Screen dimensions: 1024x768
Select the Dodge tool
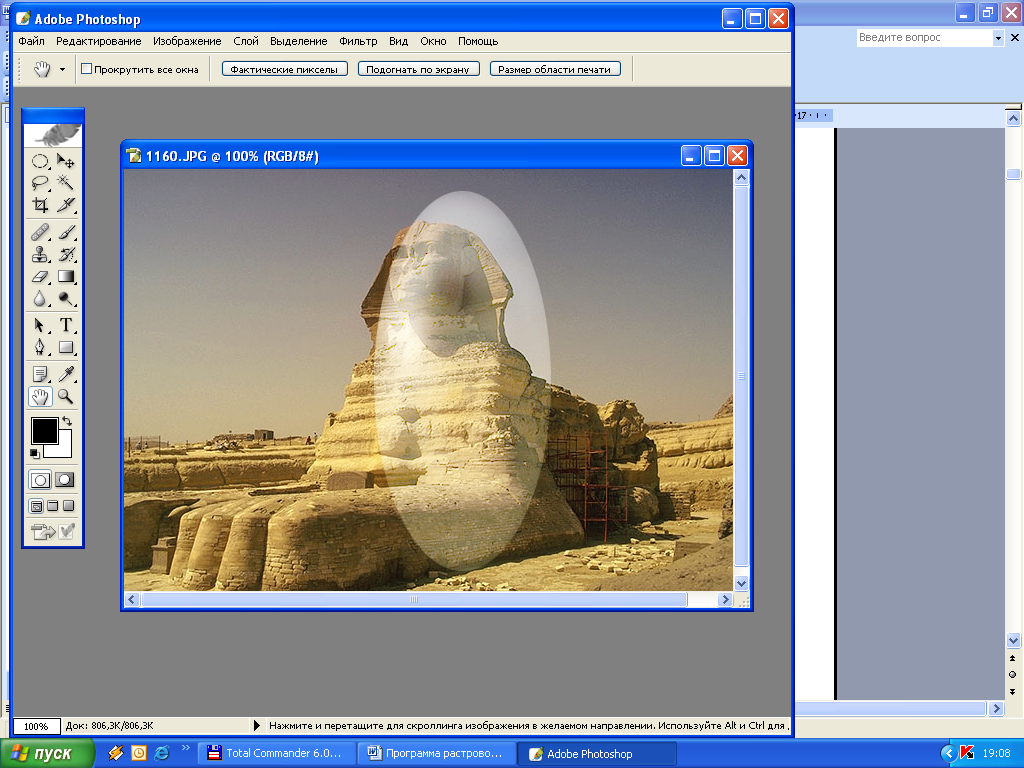click(65, 299)
